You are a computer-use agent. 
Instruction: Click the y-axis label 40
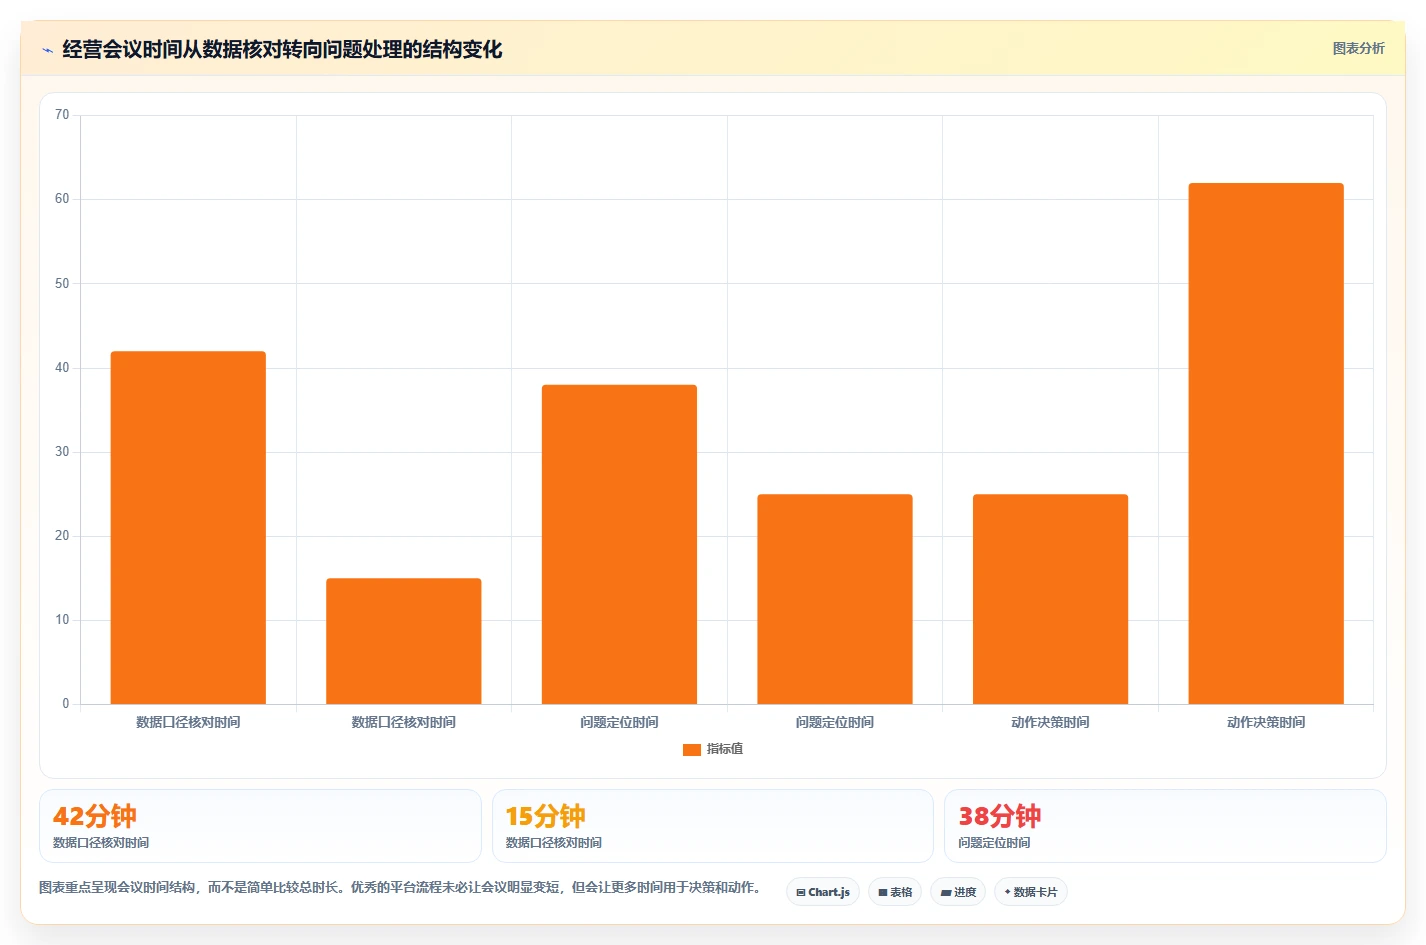coord(62,368)
